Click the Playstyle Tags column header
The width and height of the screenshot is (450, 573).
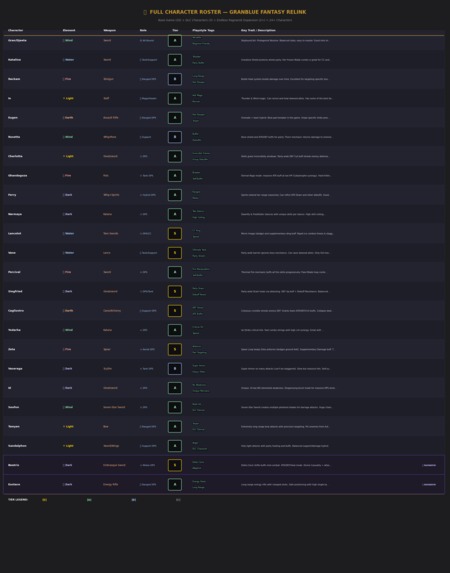(203, 30)
